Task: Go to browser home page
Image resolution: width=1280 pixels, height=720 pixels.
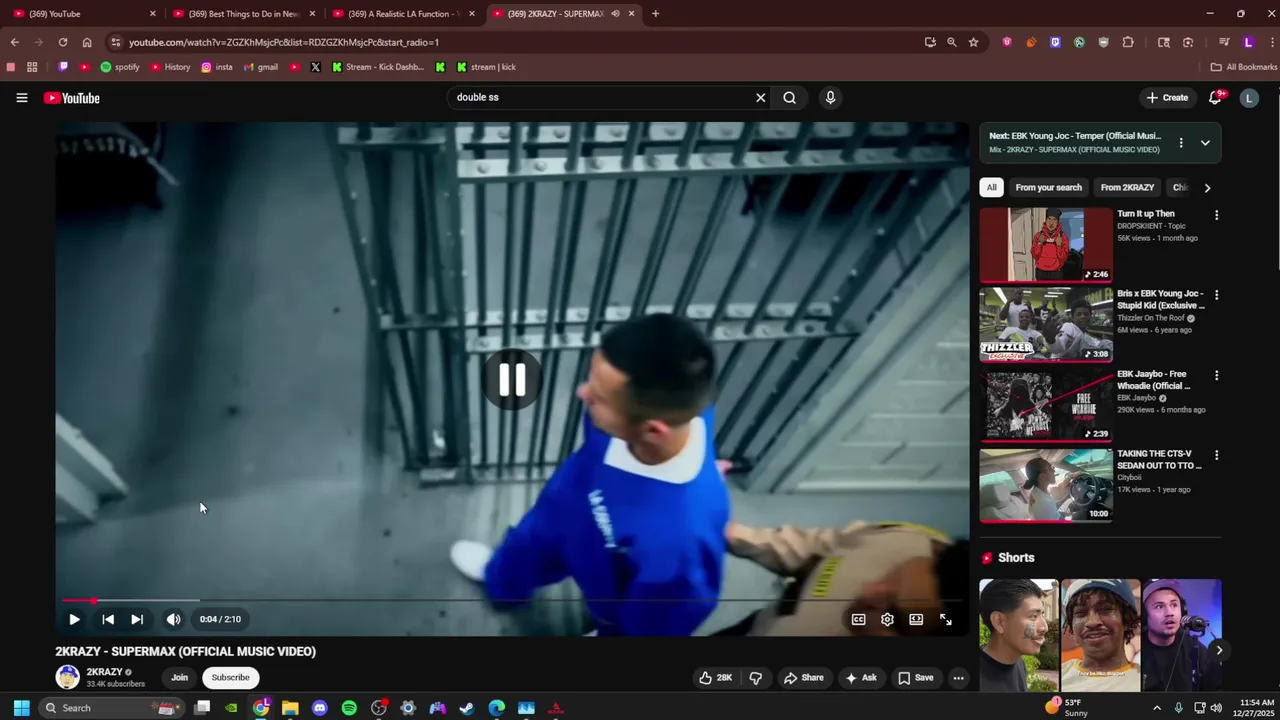Action: (87, 42)
